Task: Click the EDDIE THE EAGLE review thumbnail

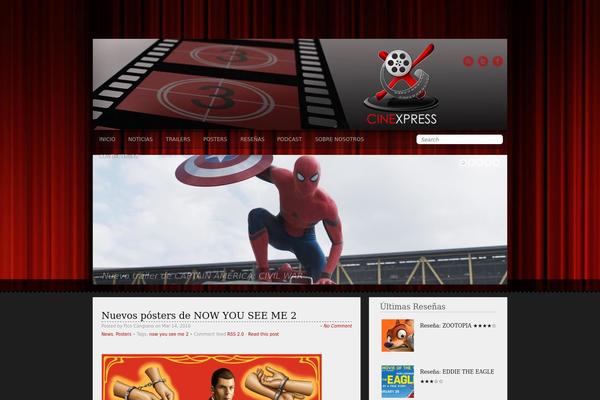Action: point(398,382)
